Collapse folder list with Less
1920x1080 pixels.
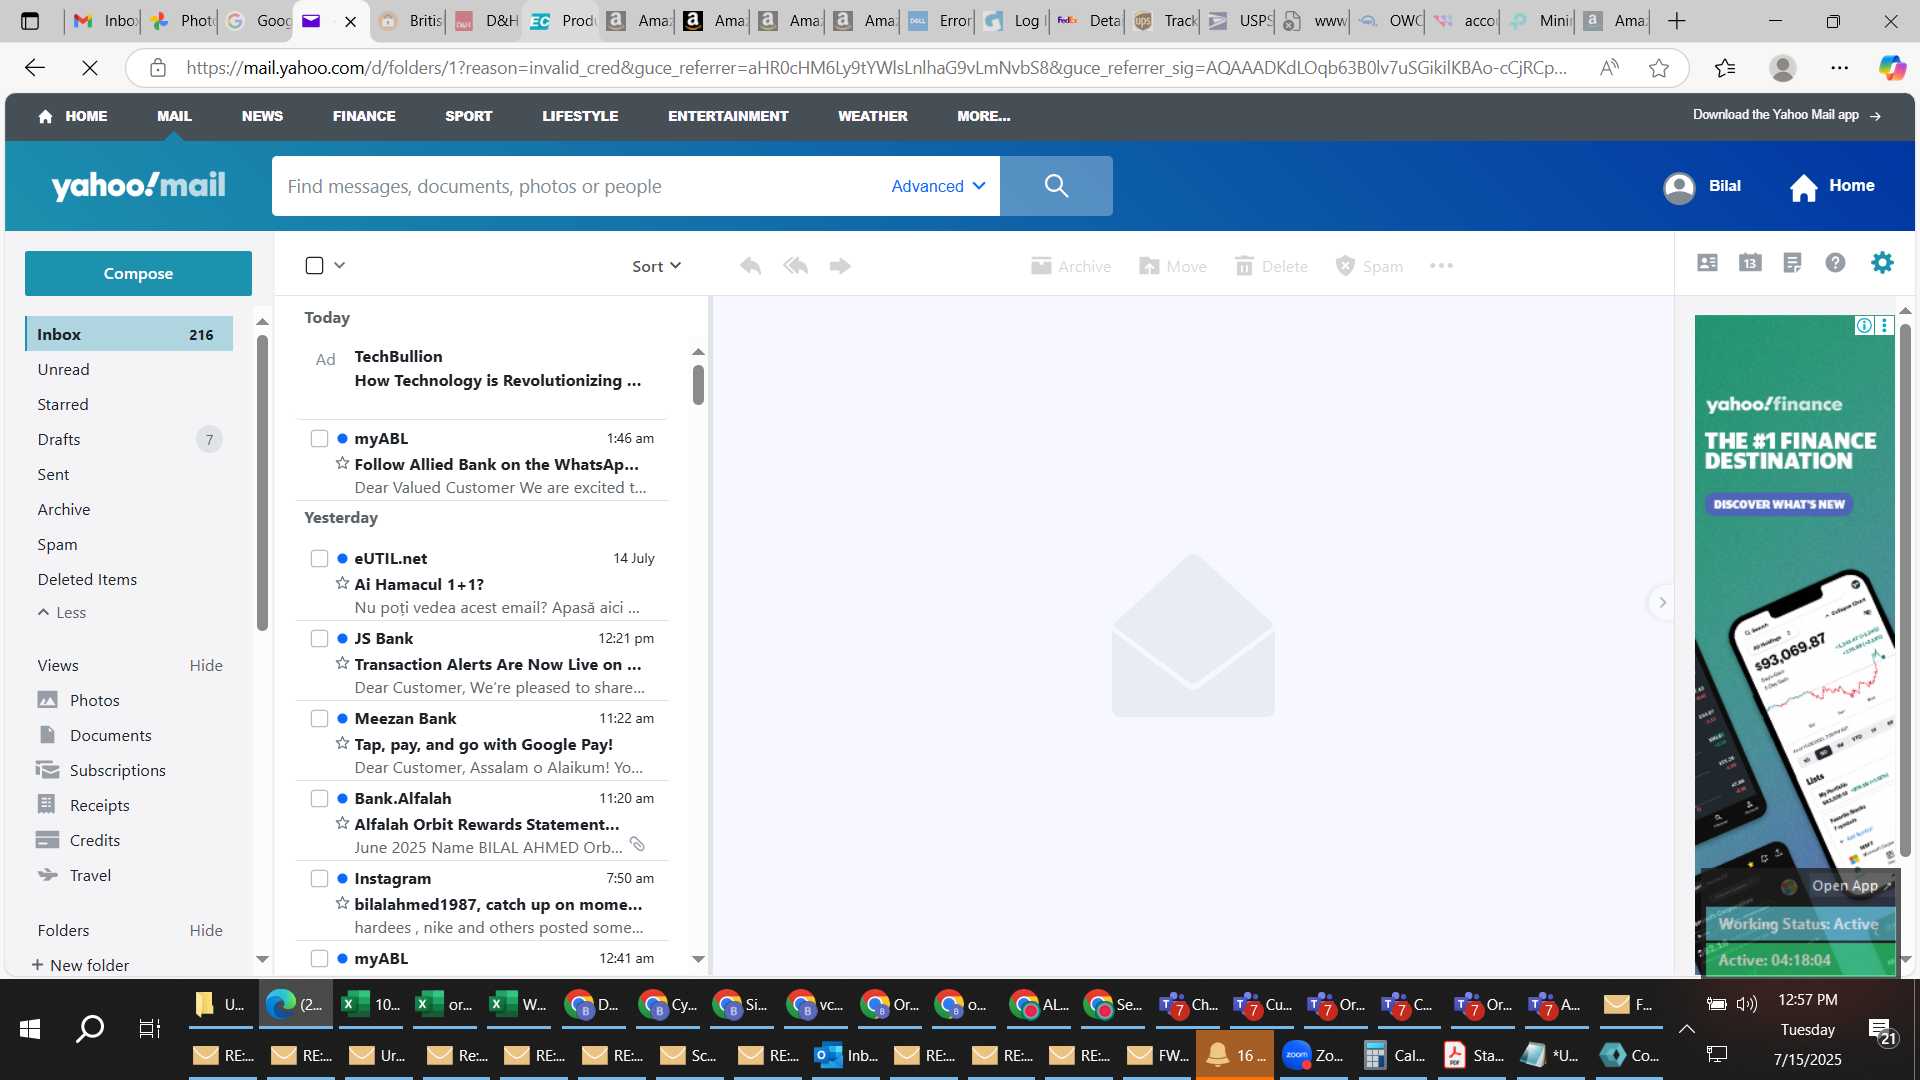[62, 613]
